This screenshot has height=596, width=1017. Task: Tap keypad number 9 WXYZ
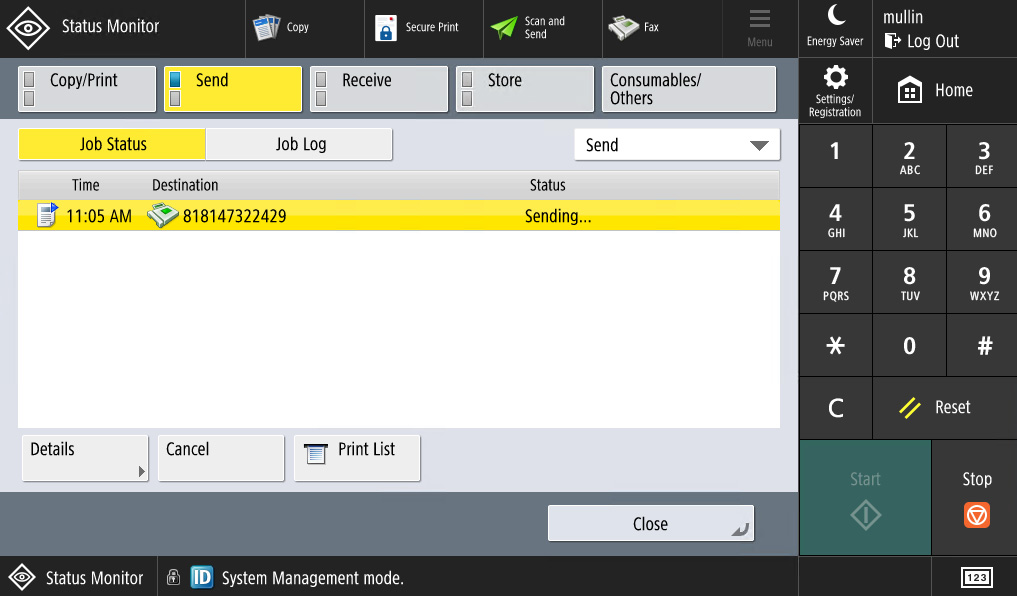point(983,282)
